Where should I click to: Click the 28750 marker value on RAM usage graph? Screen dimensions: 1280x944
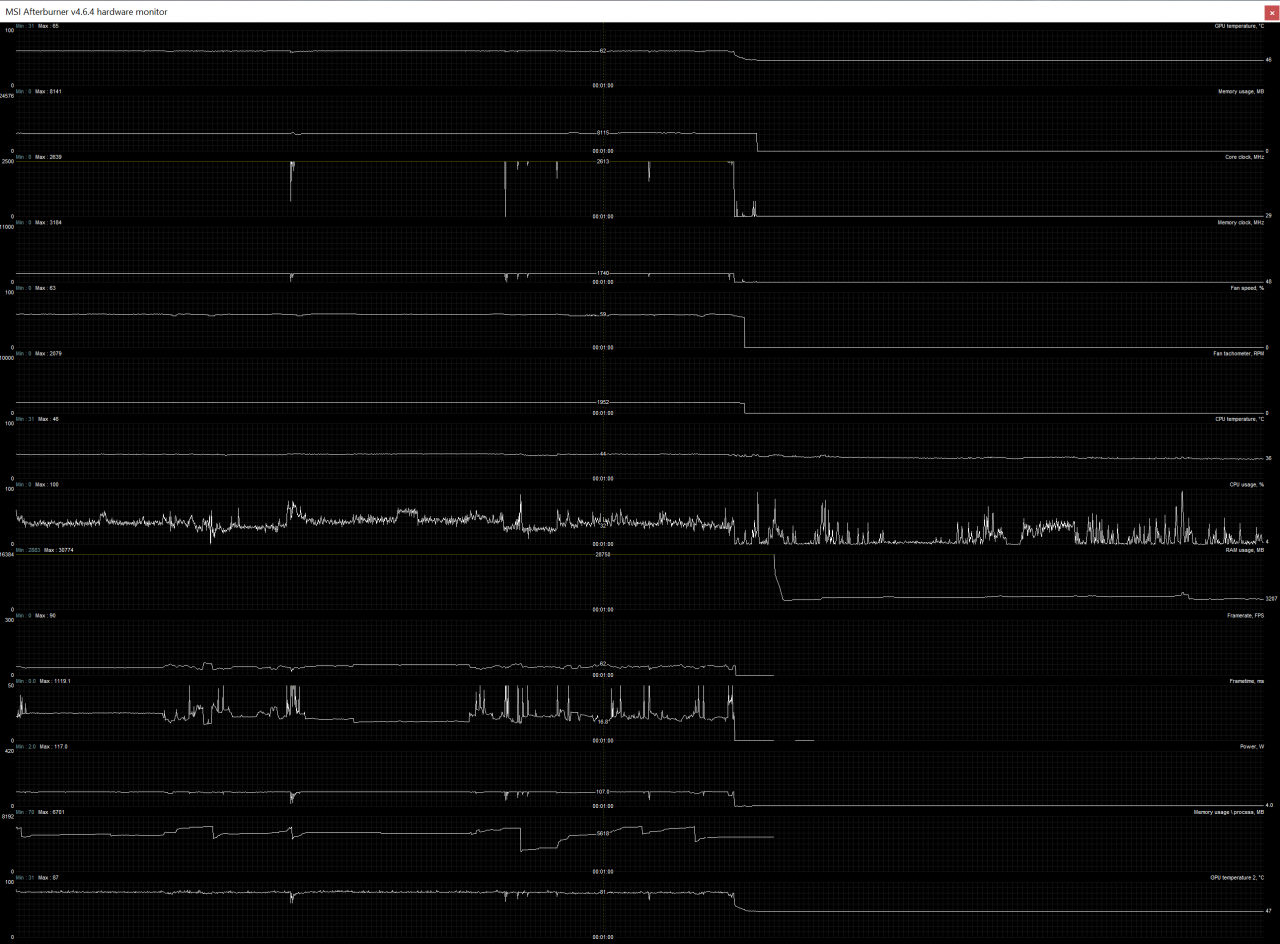coord(603,555)
